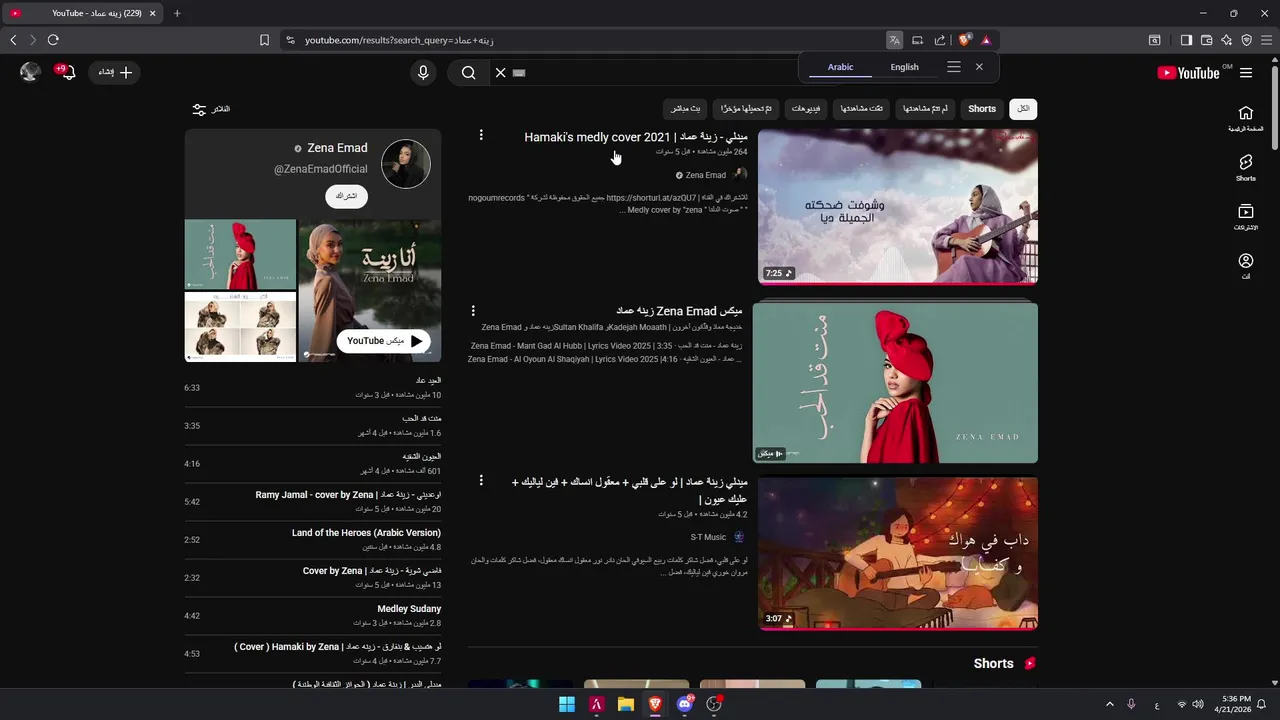Click the subscribe button on Zena Emad card
The width and height of the screenshot is (1280, 720).
tap(346, 196)
